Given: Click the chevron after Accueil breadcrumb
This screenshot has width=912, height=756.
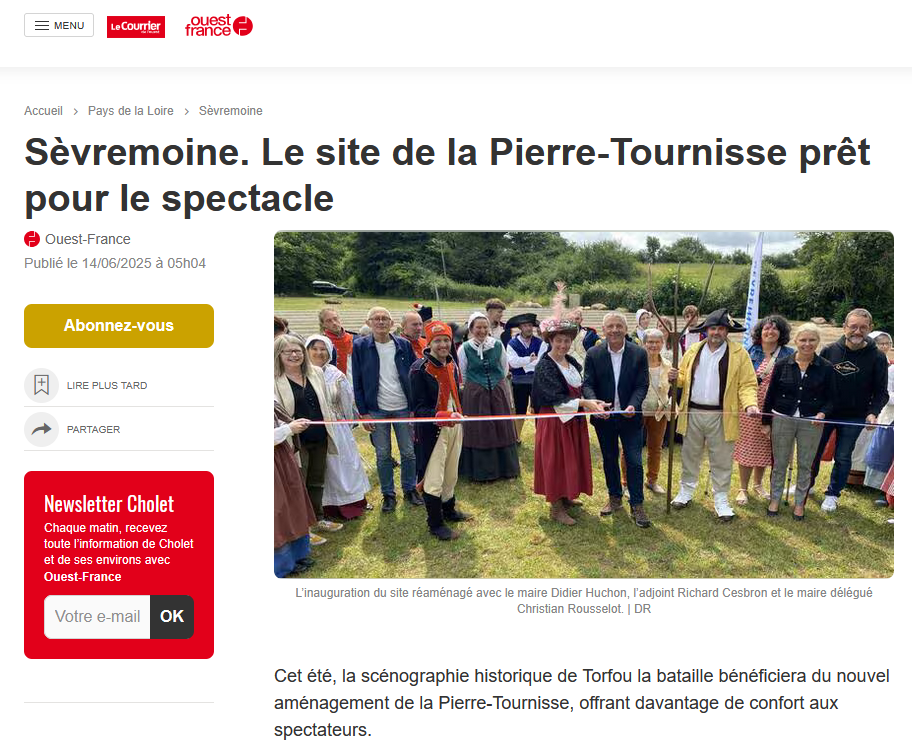Looking at the screenshot, I should (x=76, y=111).
